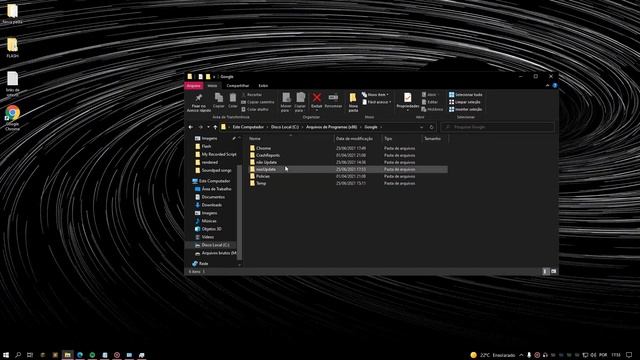This screenshot has height=360, width=640.
Task: Open taskbar search magnifier
Action: coord(18,355)
